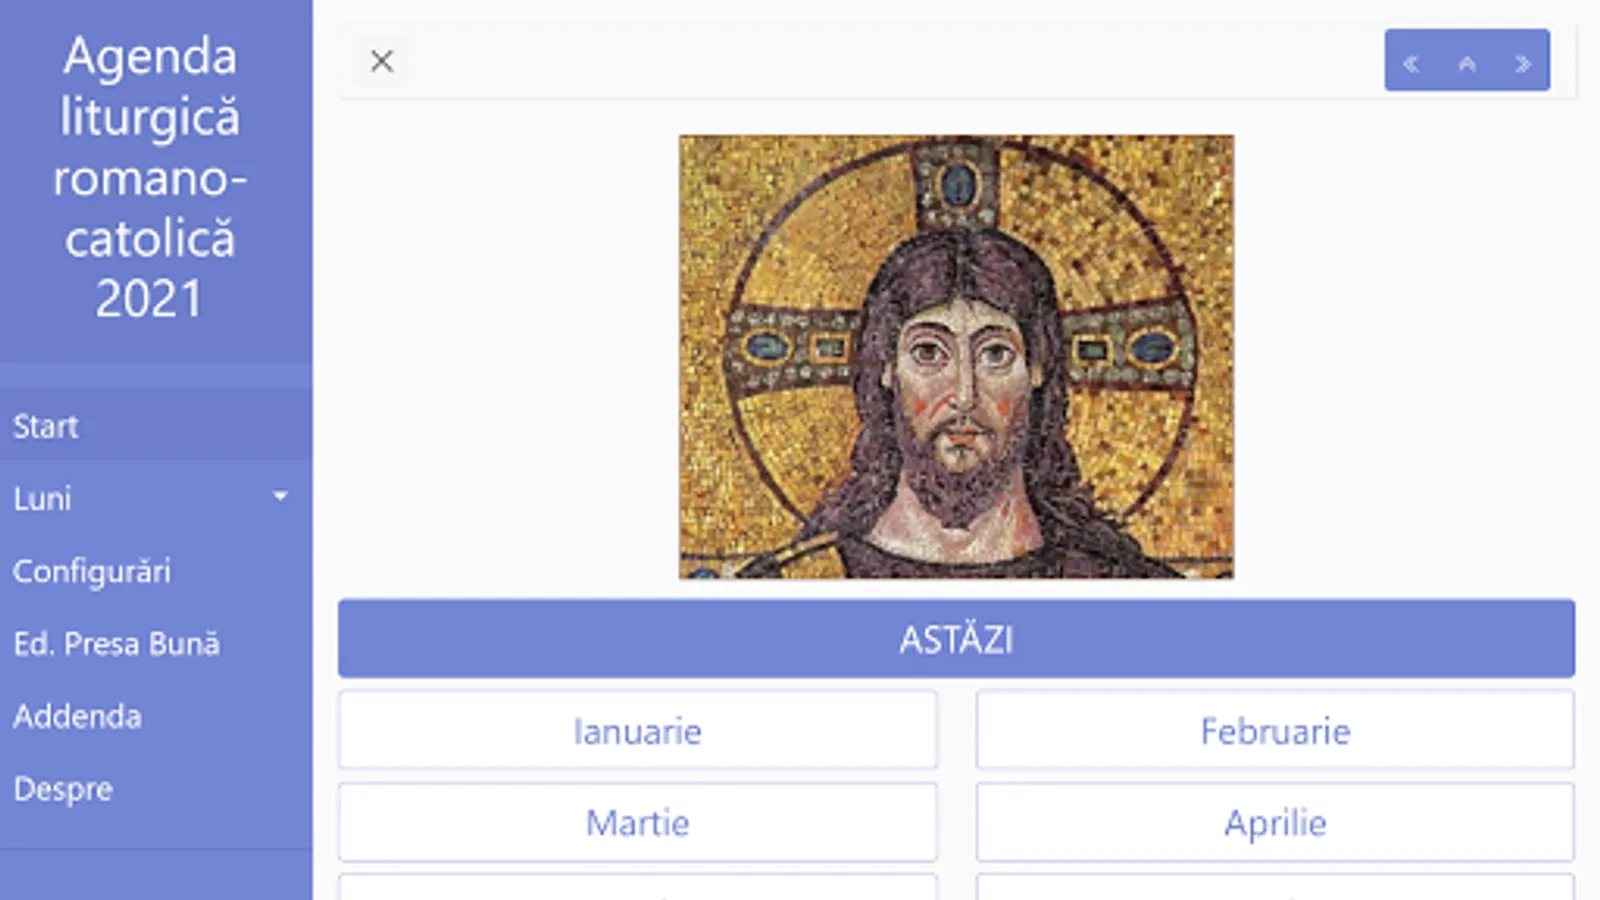Screen dimensions: 1600x900
Task: Select Start in the sidebar
Action: [x=46, y=426]
